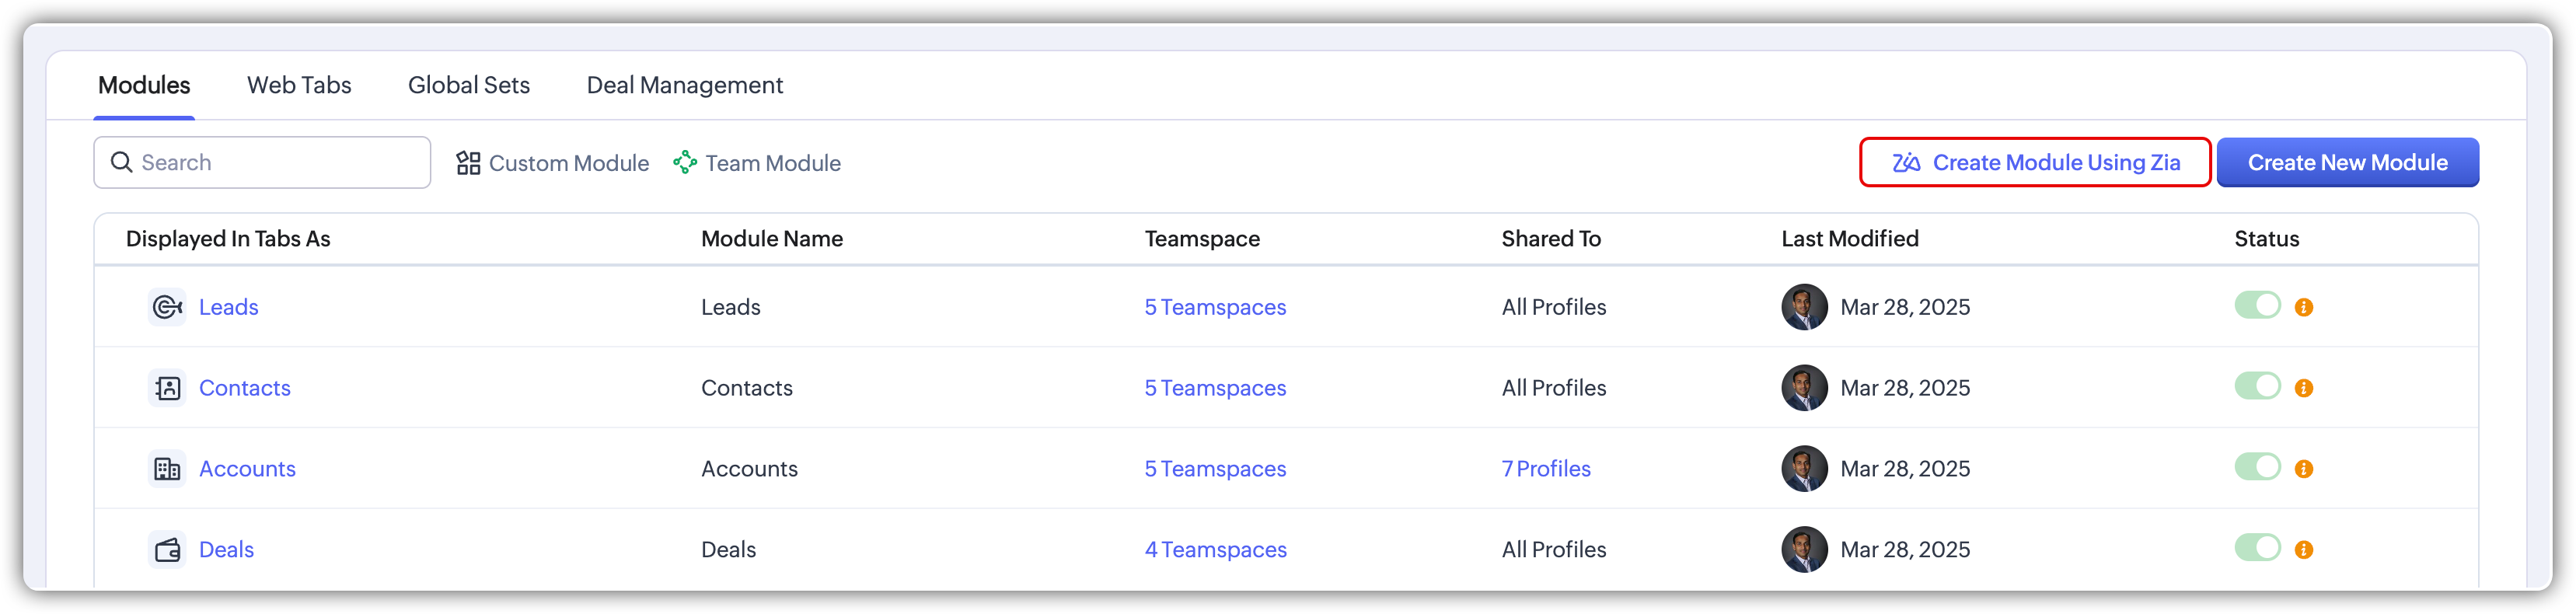Click the Leads module icon
2576x614 pixels.
tap(167, 307)
